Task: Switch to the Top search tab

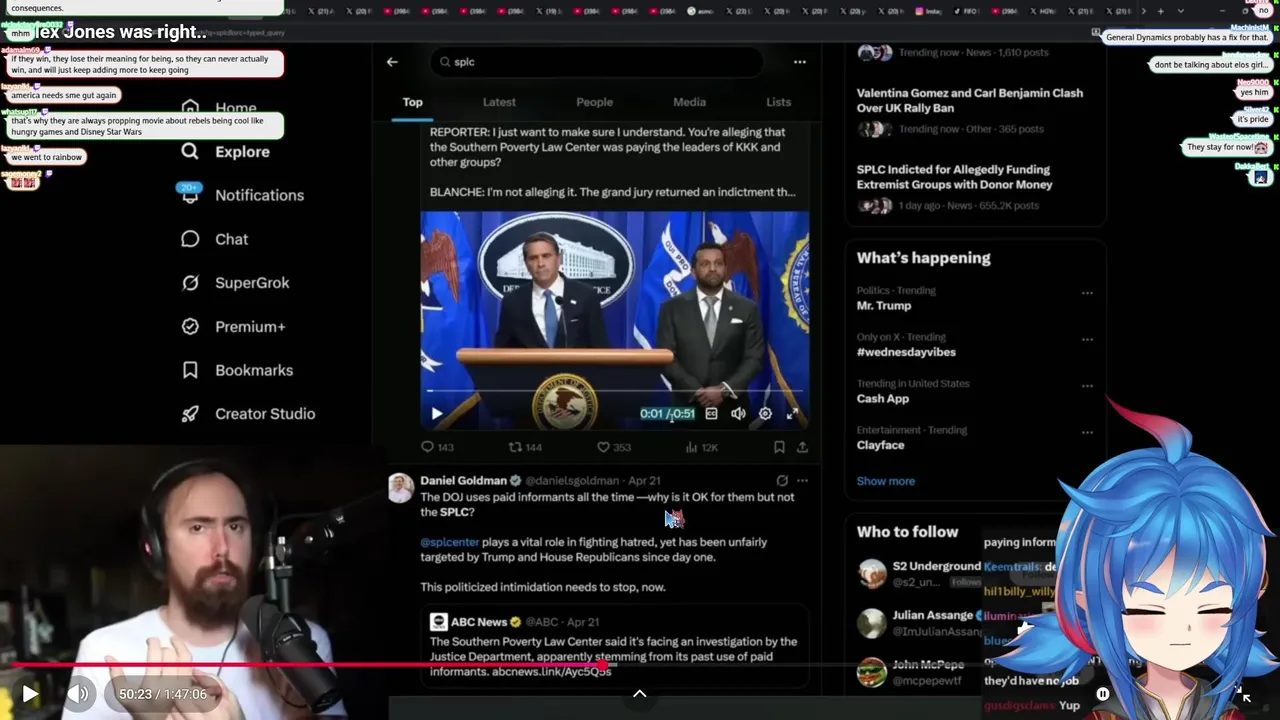Action: click(412, 102)
